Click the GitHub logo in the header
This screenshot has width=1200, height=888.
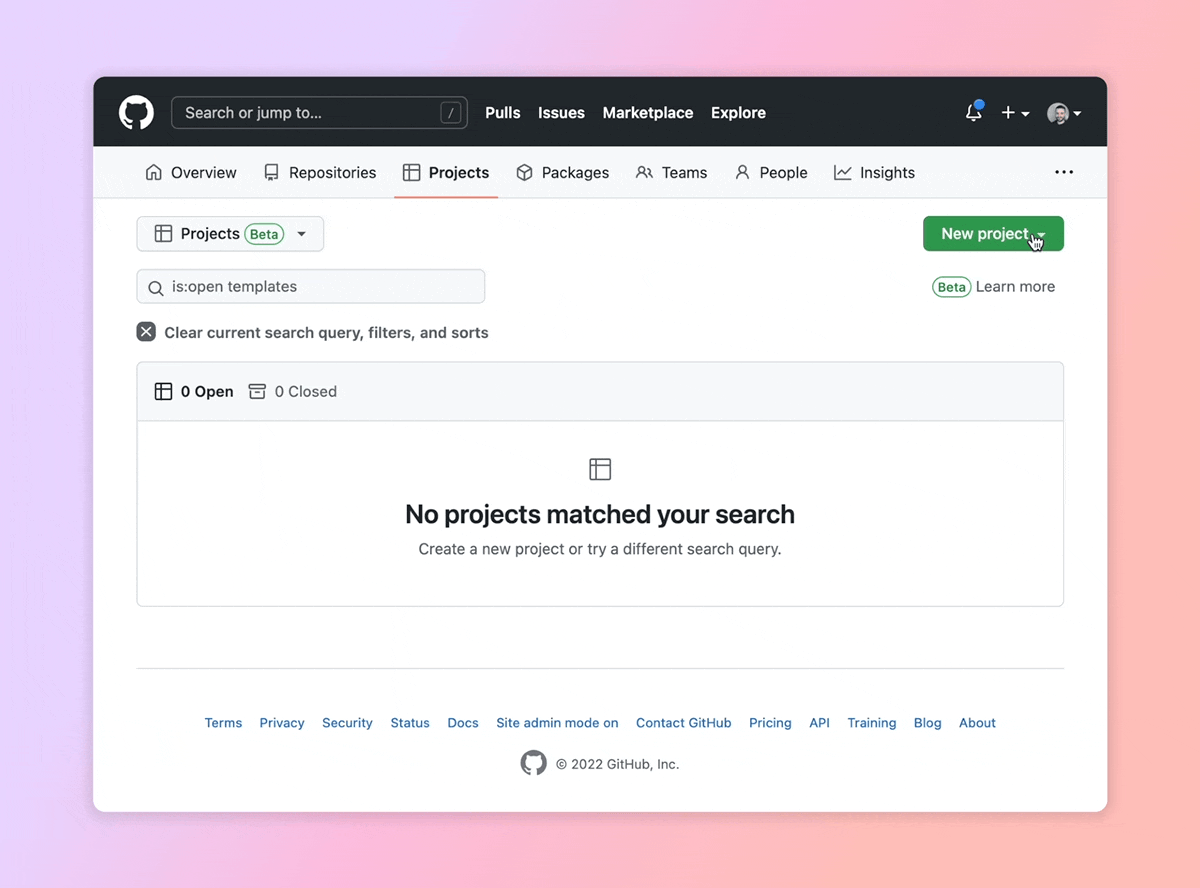[135, 112]
